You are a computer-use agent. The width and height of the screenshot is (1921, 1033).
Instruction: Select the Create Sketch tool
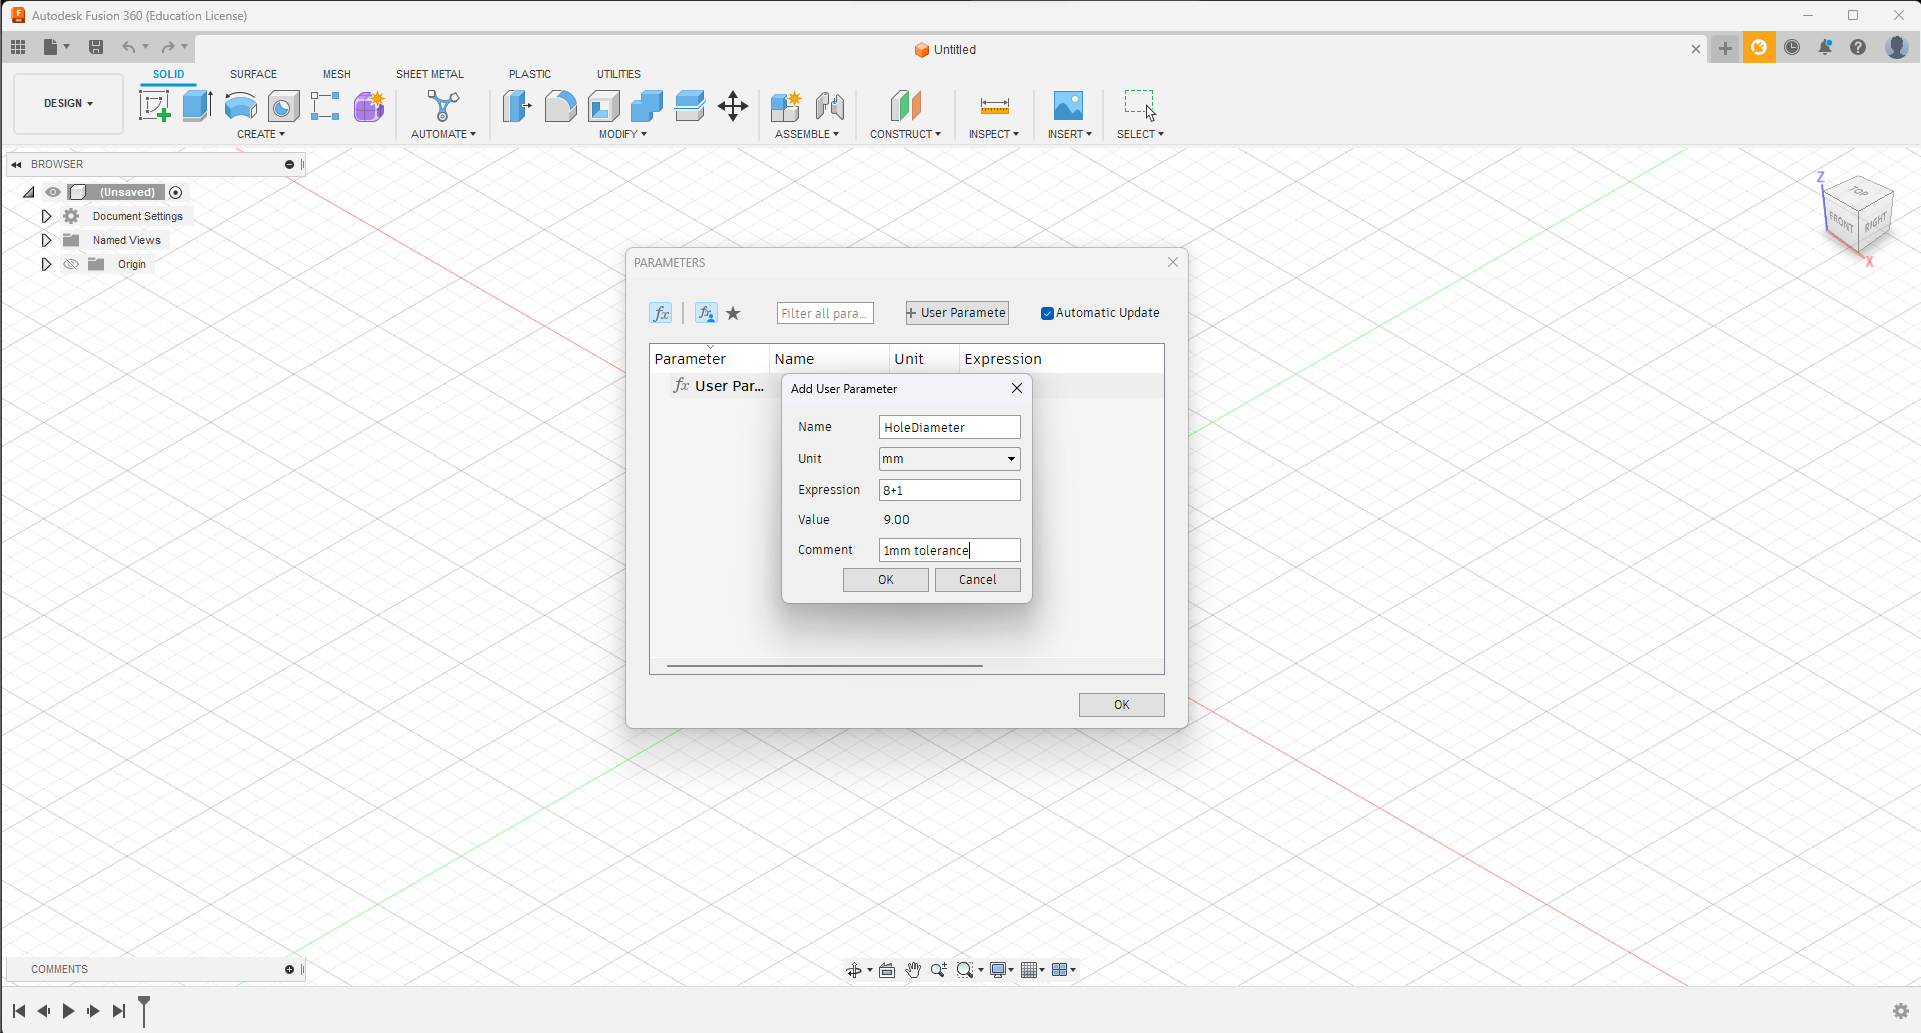[x=155, y=106]
